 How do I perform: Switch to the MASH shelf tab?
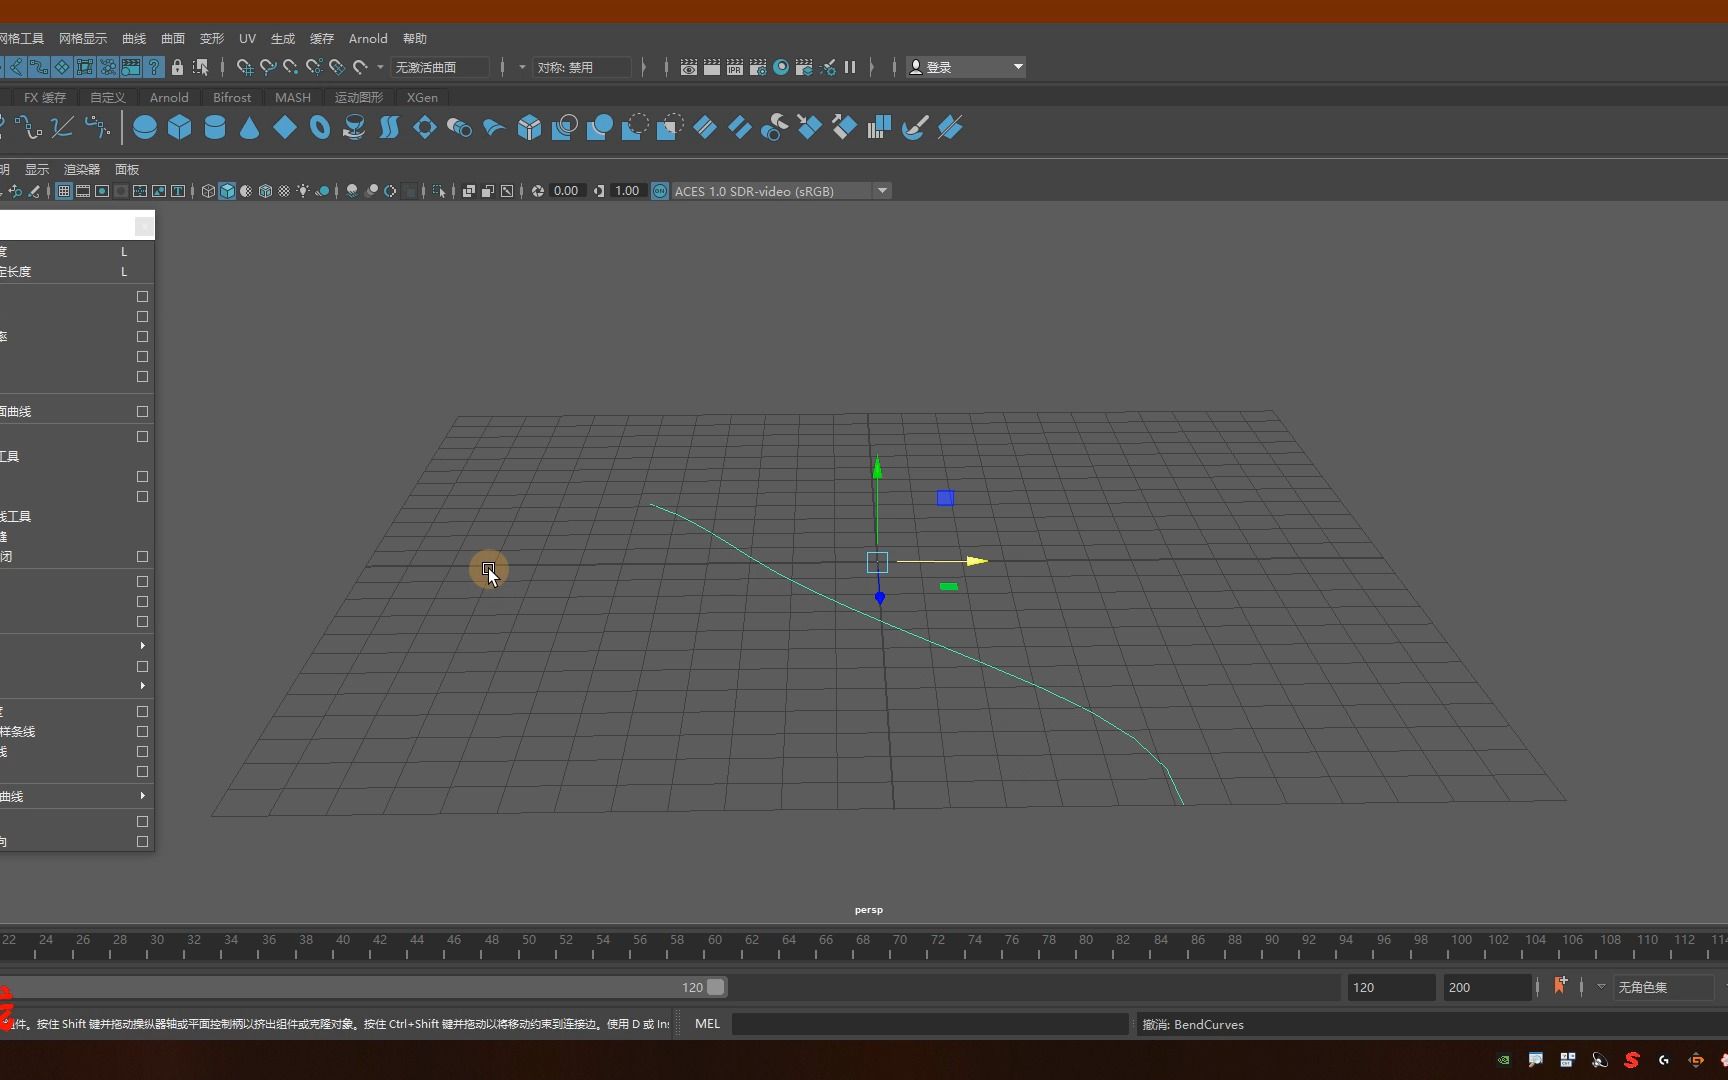(292, 98)
